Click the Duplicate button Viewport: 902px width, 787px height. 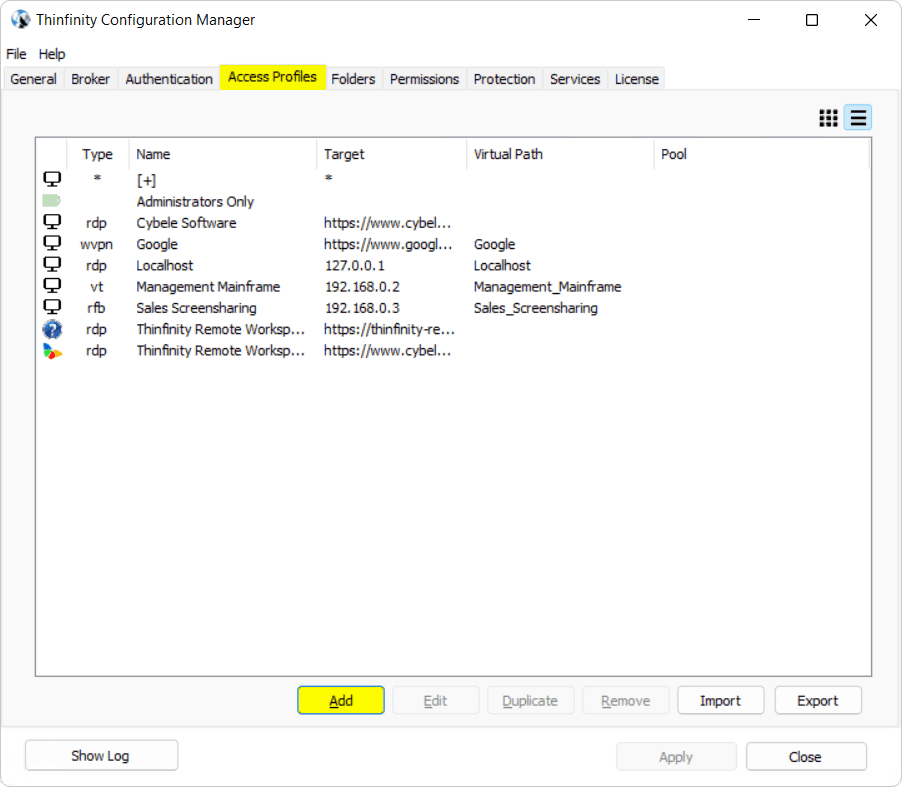pos(530,701)
